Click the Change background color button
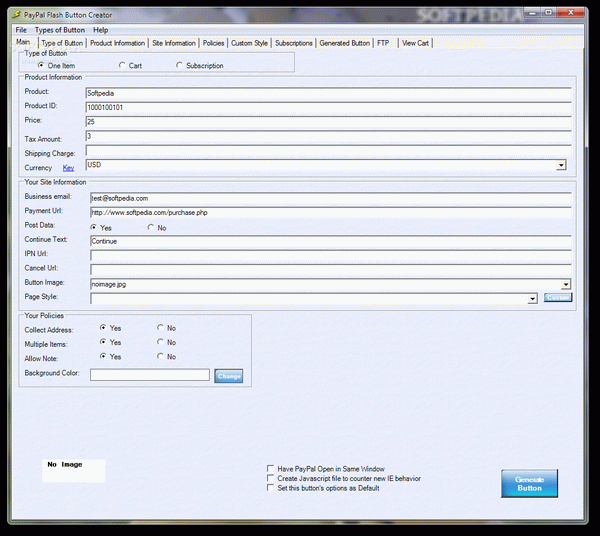The image size is (600, 536). coord(229,376)
